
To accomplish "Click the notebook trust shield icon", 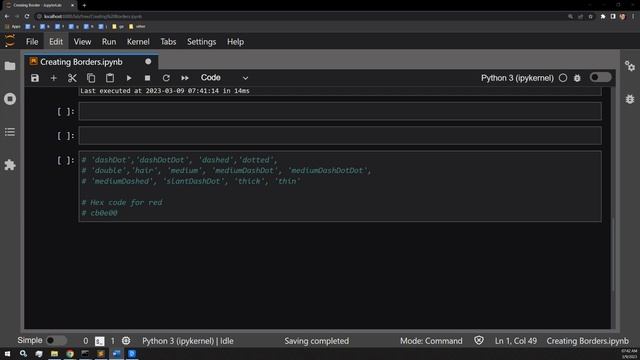I will click(x=479, y=340).
